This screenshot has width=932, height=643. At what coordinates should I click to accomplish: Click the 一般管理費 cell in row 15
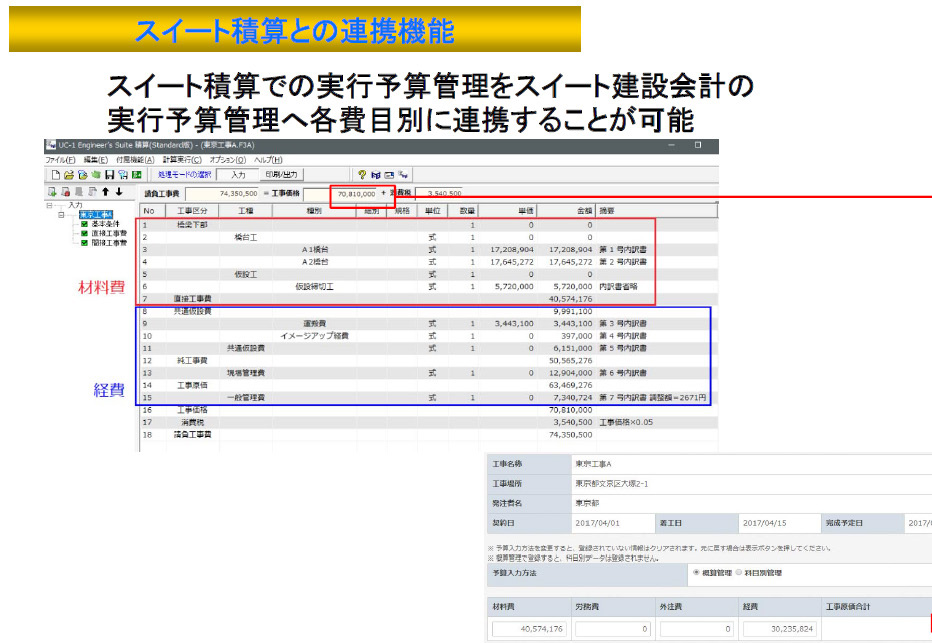click(x=245, y=398)
